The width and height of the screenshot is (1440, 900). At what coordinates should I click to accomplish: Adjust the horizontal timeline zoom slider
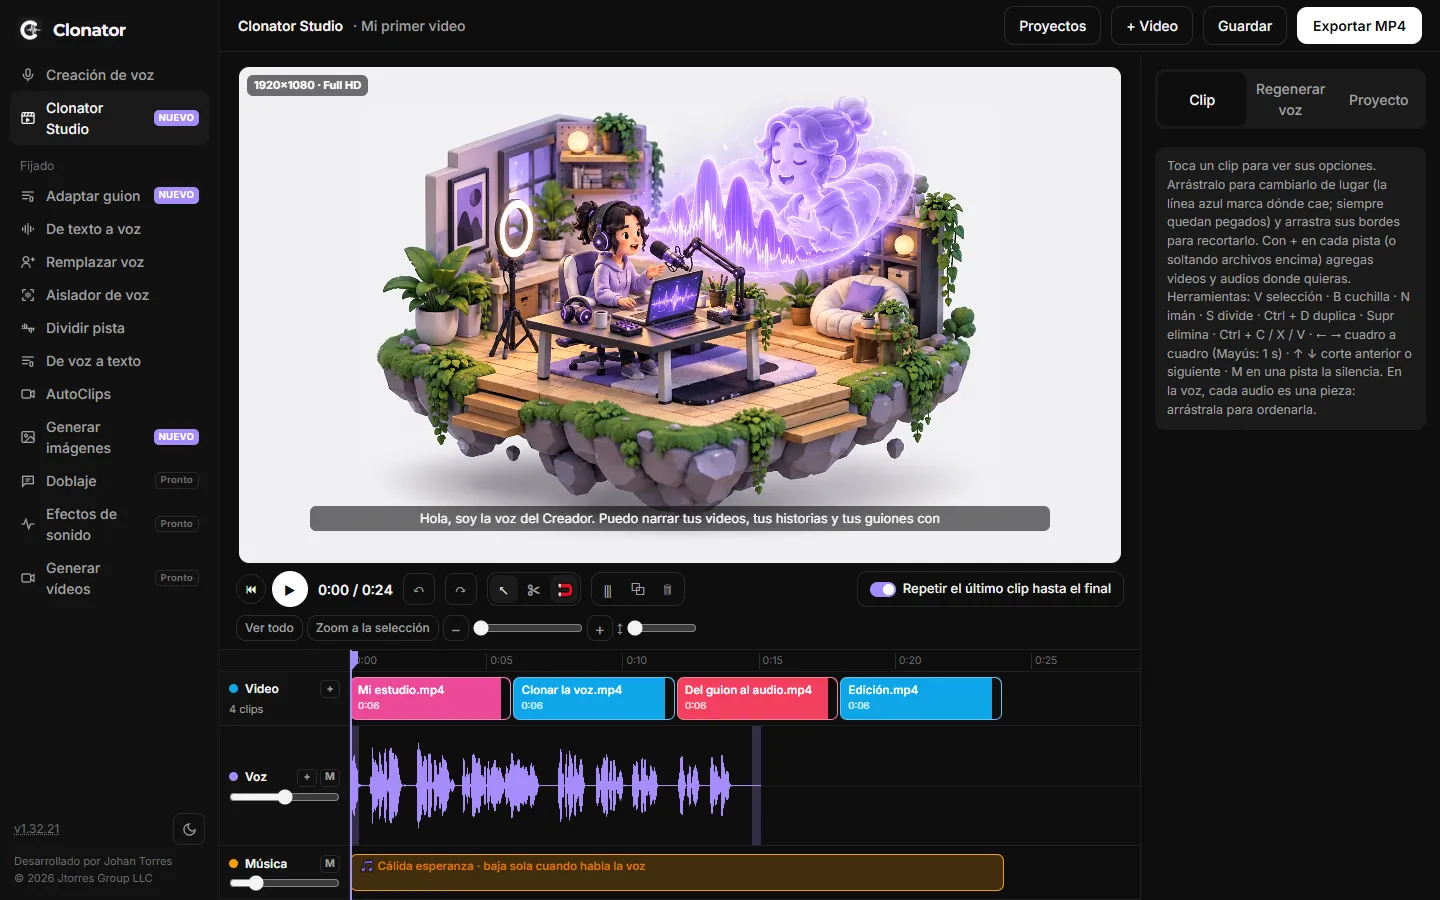[528, 628]
